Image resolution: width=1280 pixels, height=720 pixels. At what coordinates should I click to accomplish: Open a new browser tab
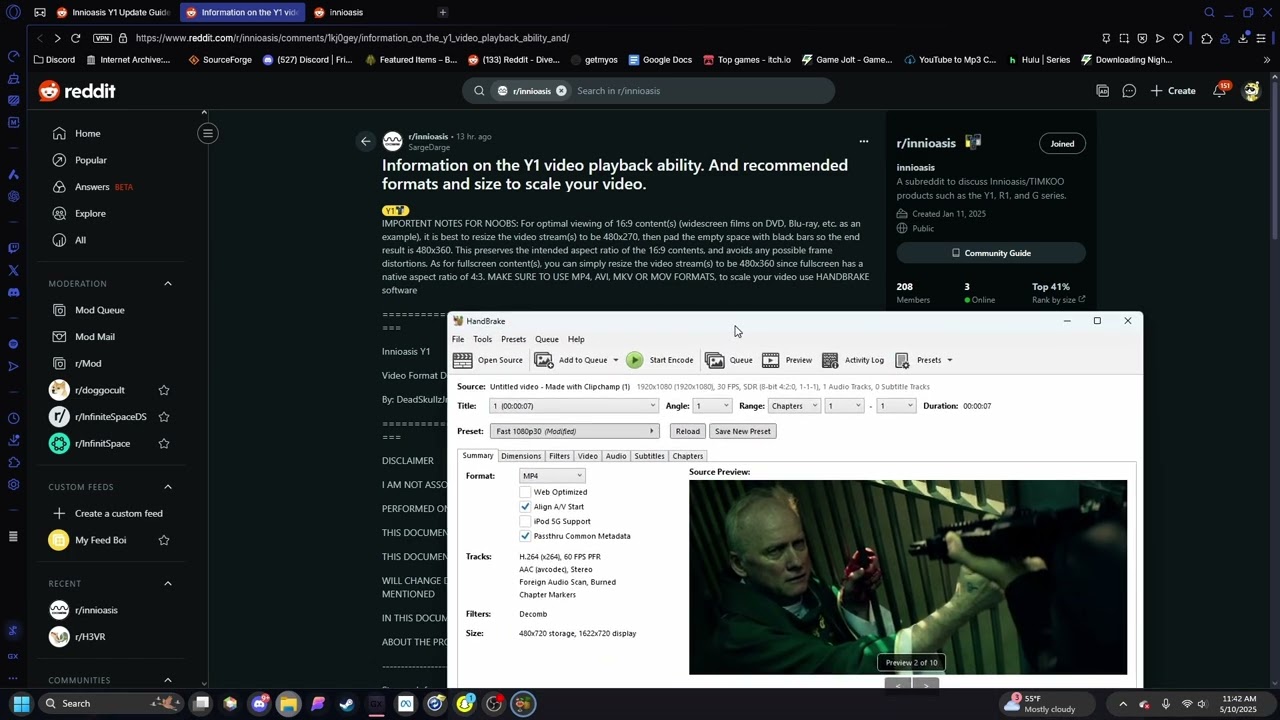(442, 12)
